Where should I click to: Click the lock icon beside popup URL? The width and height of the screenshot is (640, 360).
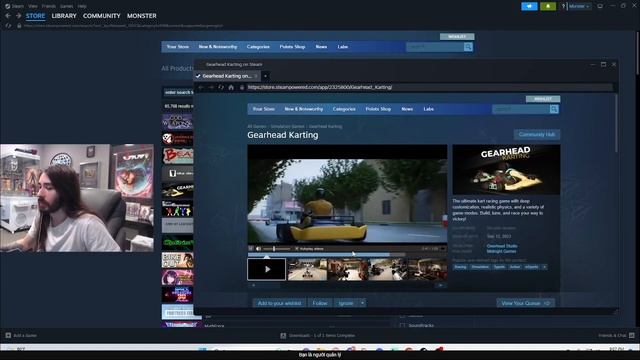(x=242, y=87)
